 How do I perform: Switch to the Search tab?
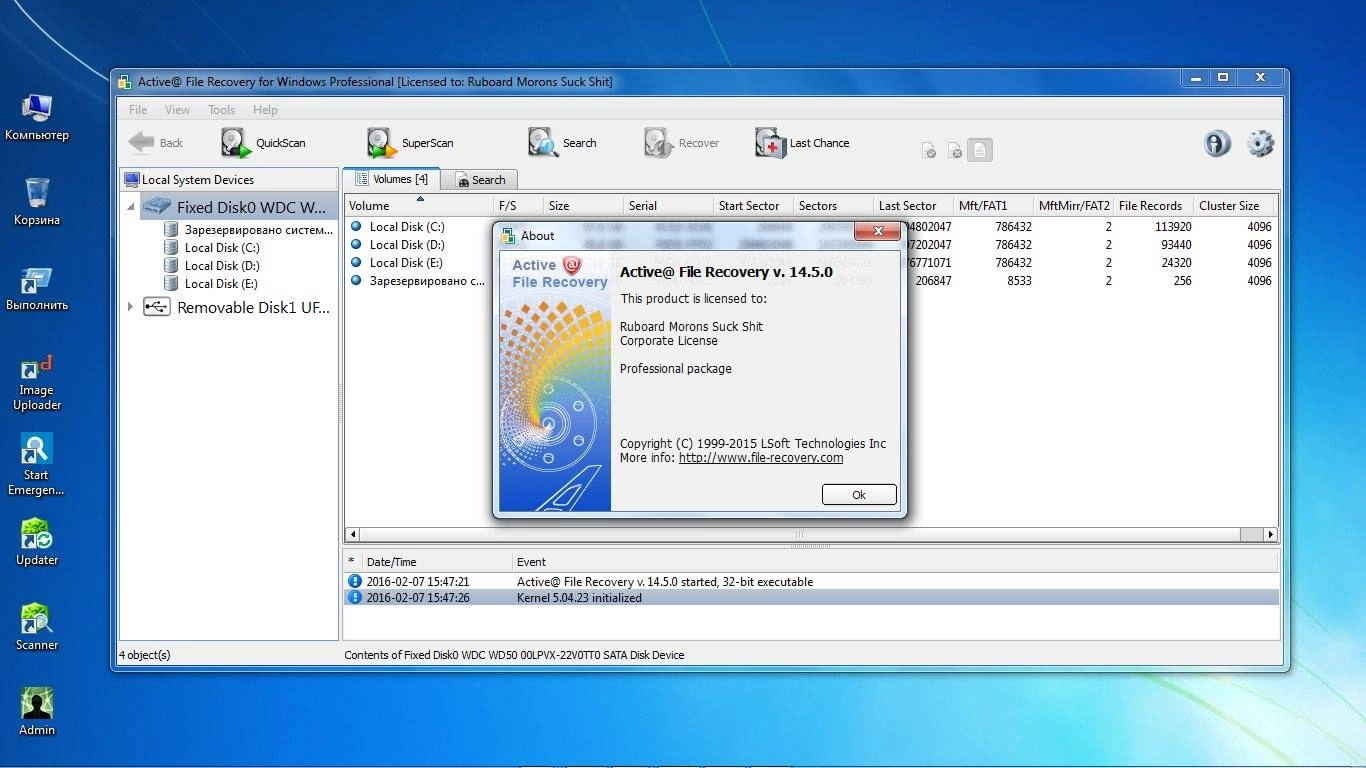pyautogui.click(x=480, y=180)
